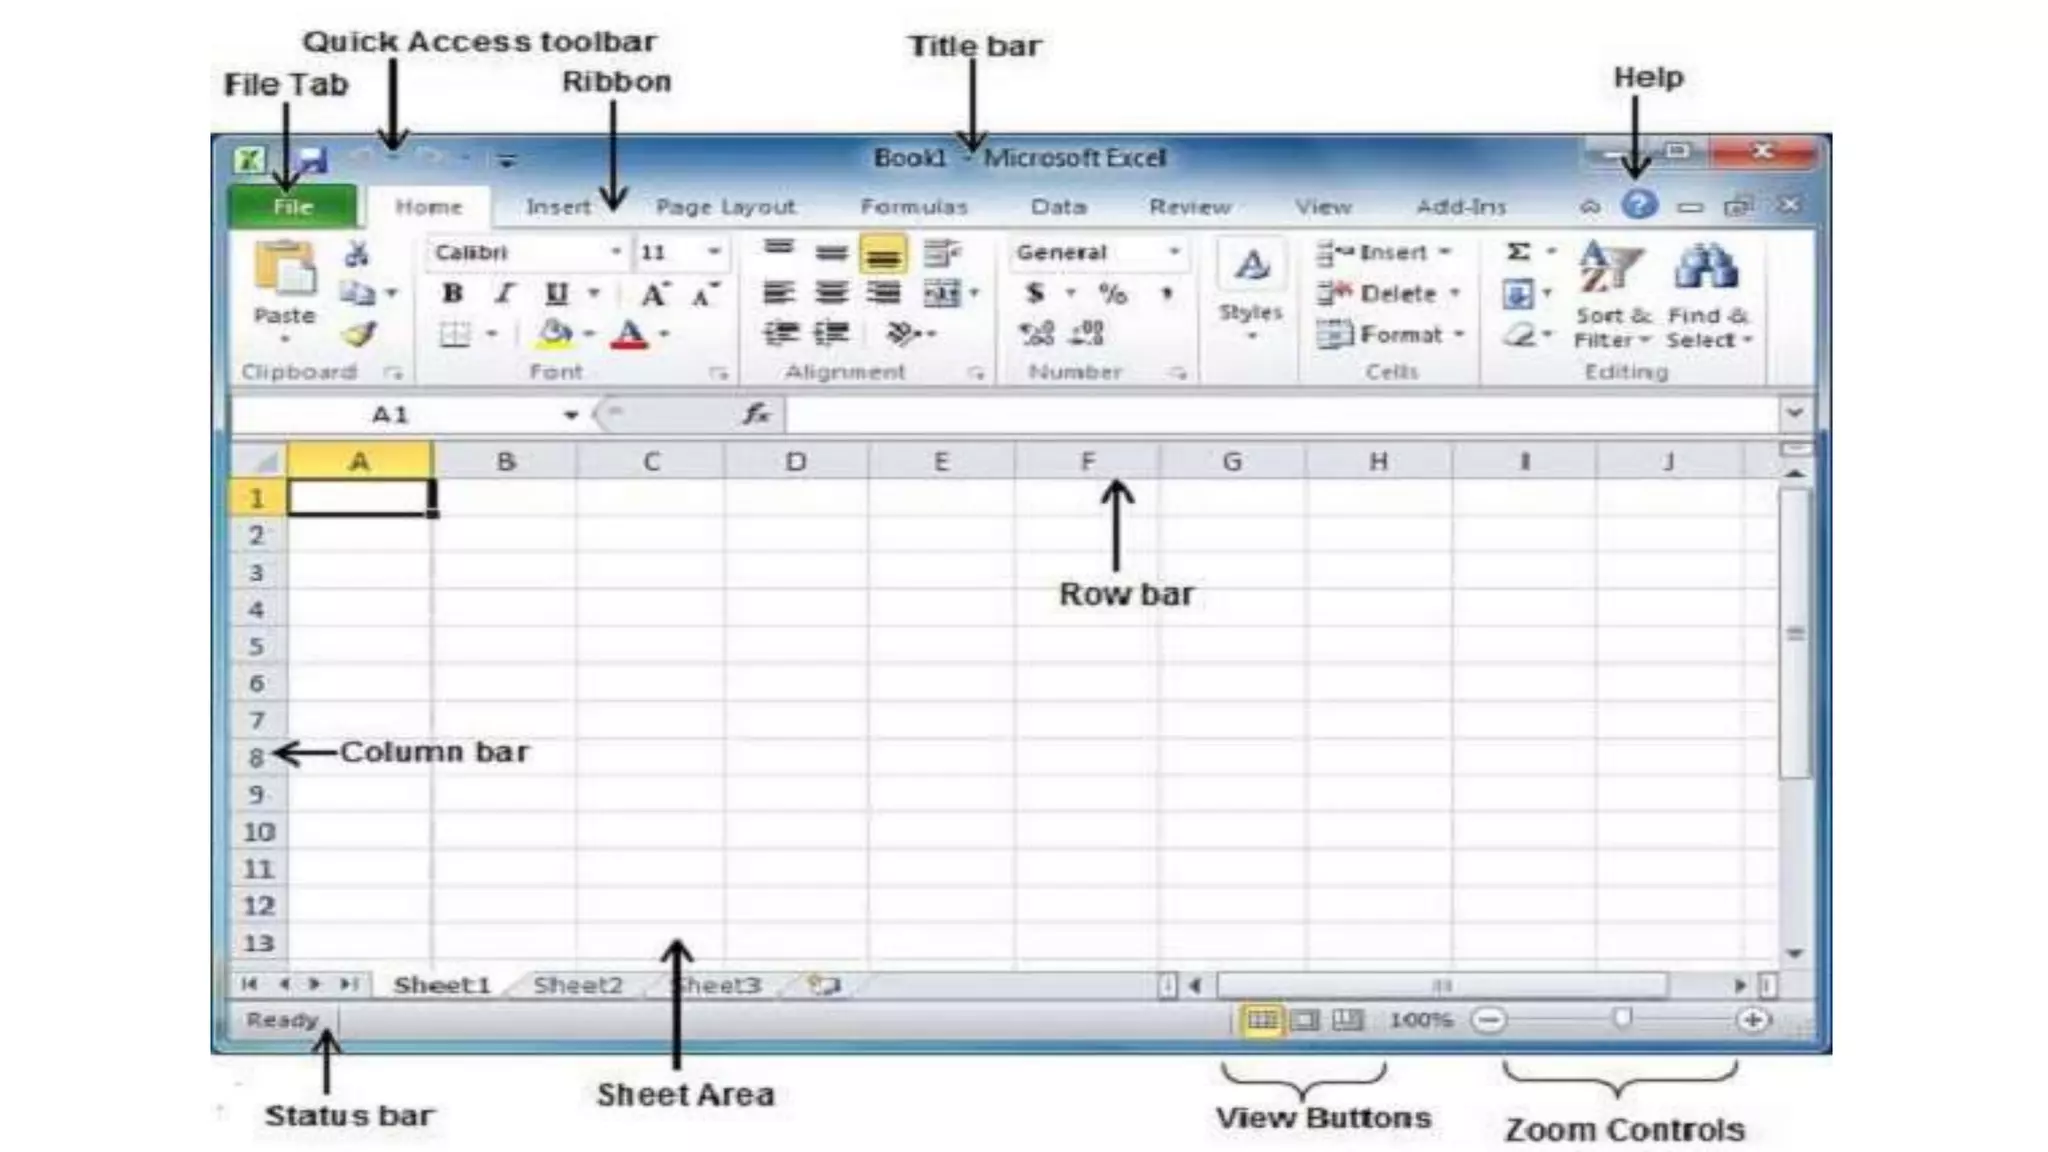Expand the Calibri font name dropdown
The width and height of the screenshot is (2048, 1152).
[x=616, y=252]
